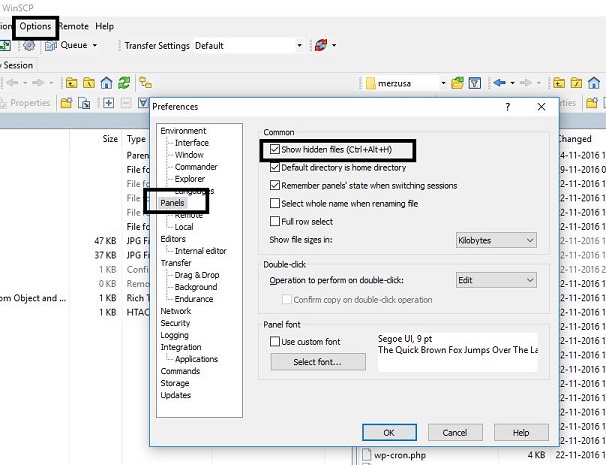The height and width of the screenshot is (465, 606).
Task: Uncheck Show hidden files checkbox
Action: click(x=274, y=150)
